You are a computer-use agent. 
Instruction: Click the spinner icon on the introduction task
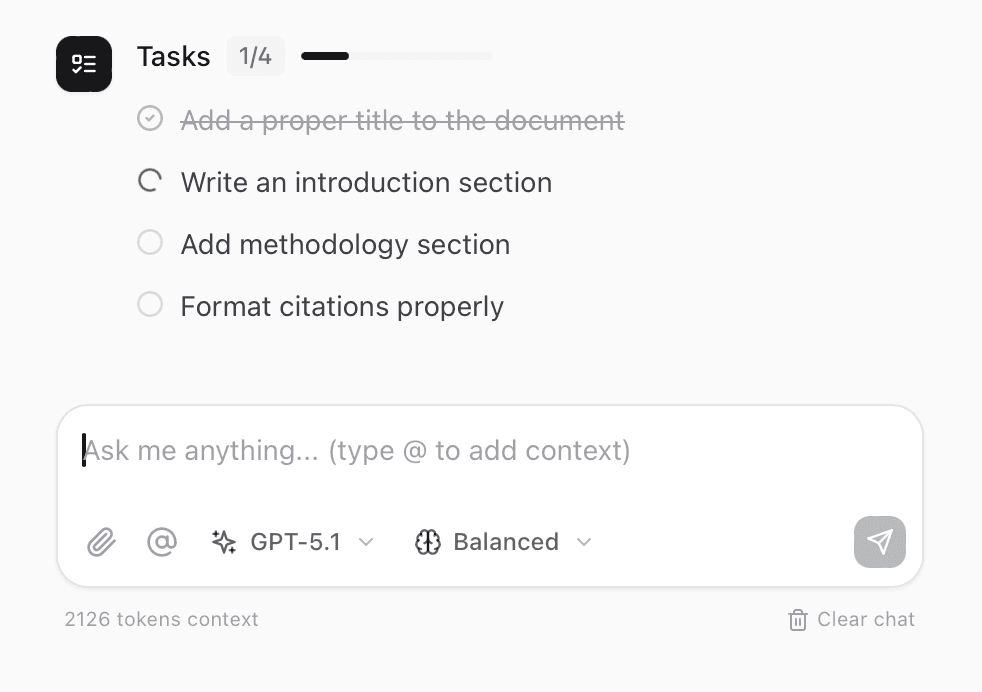point(150,181)
